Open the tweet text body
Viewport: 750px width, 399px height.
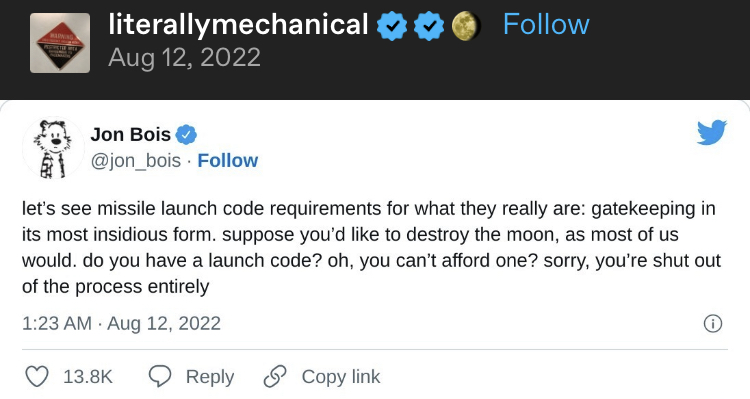(x=371, y=247)
